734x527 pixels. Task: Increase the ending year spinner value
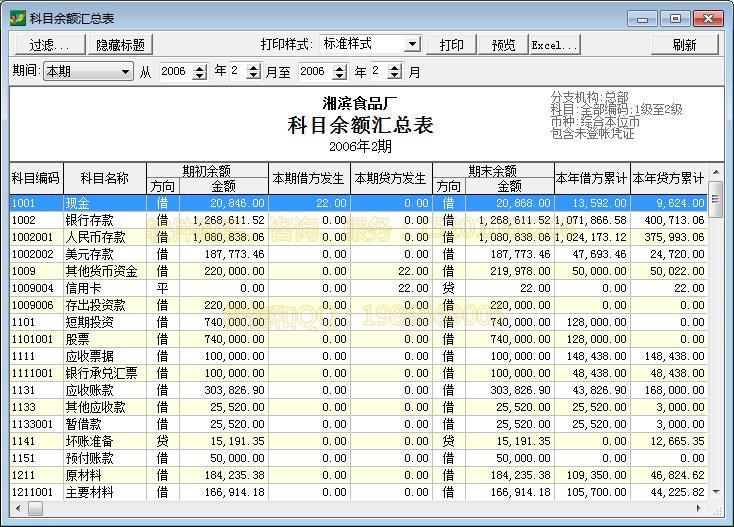tap(339, 68)
